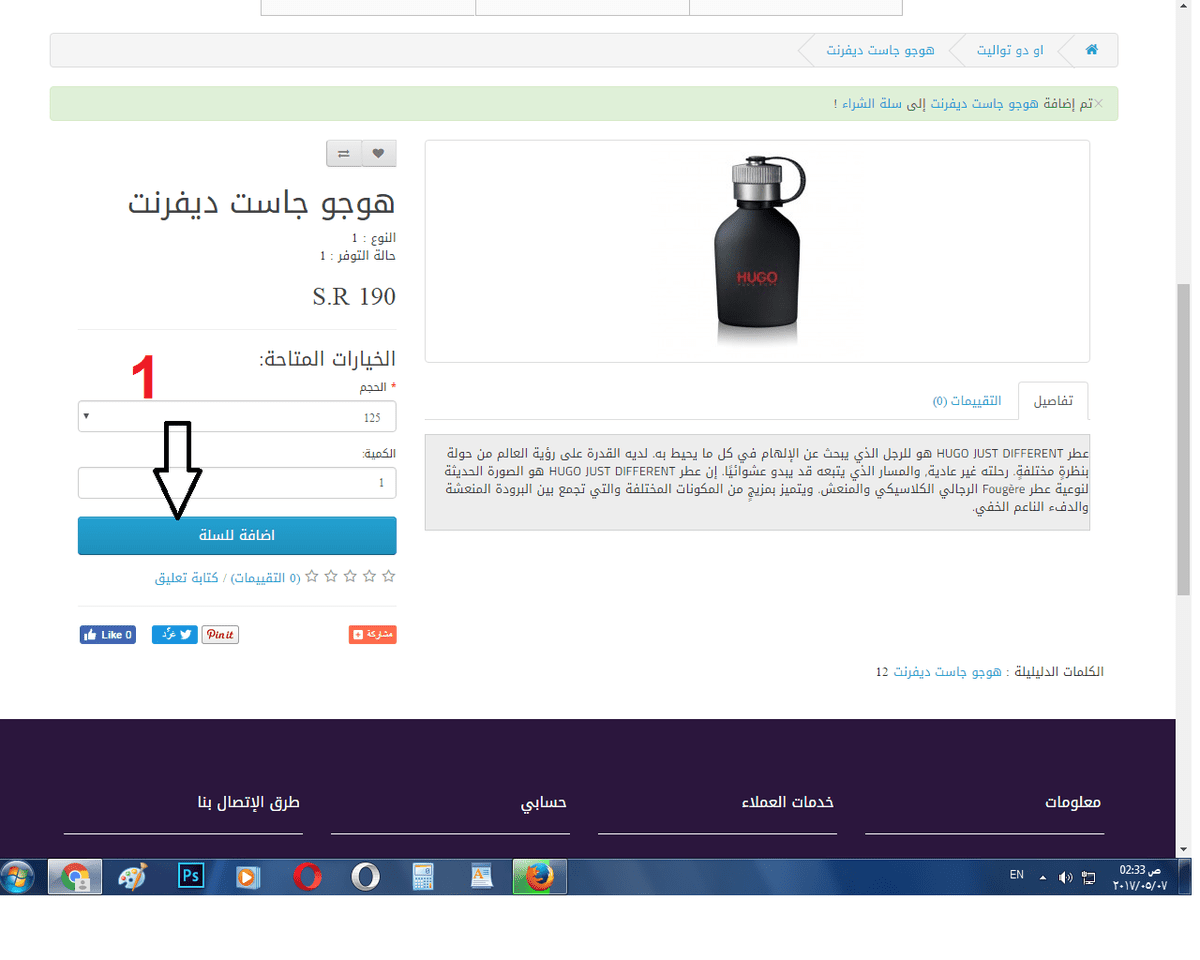Click the Facebook Like button

107,635
